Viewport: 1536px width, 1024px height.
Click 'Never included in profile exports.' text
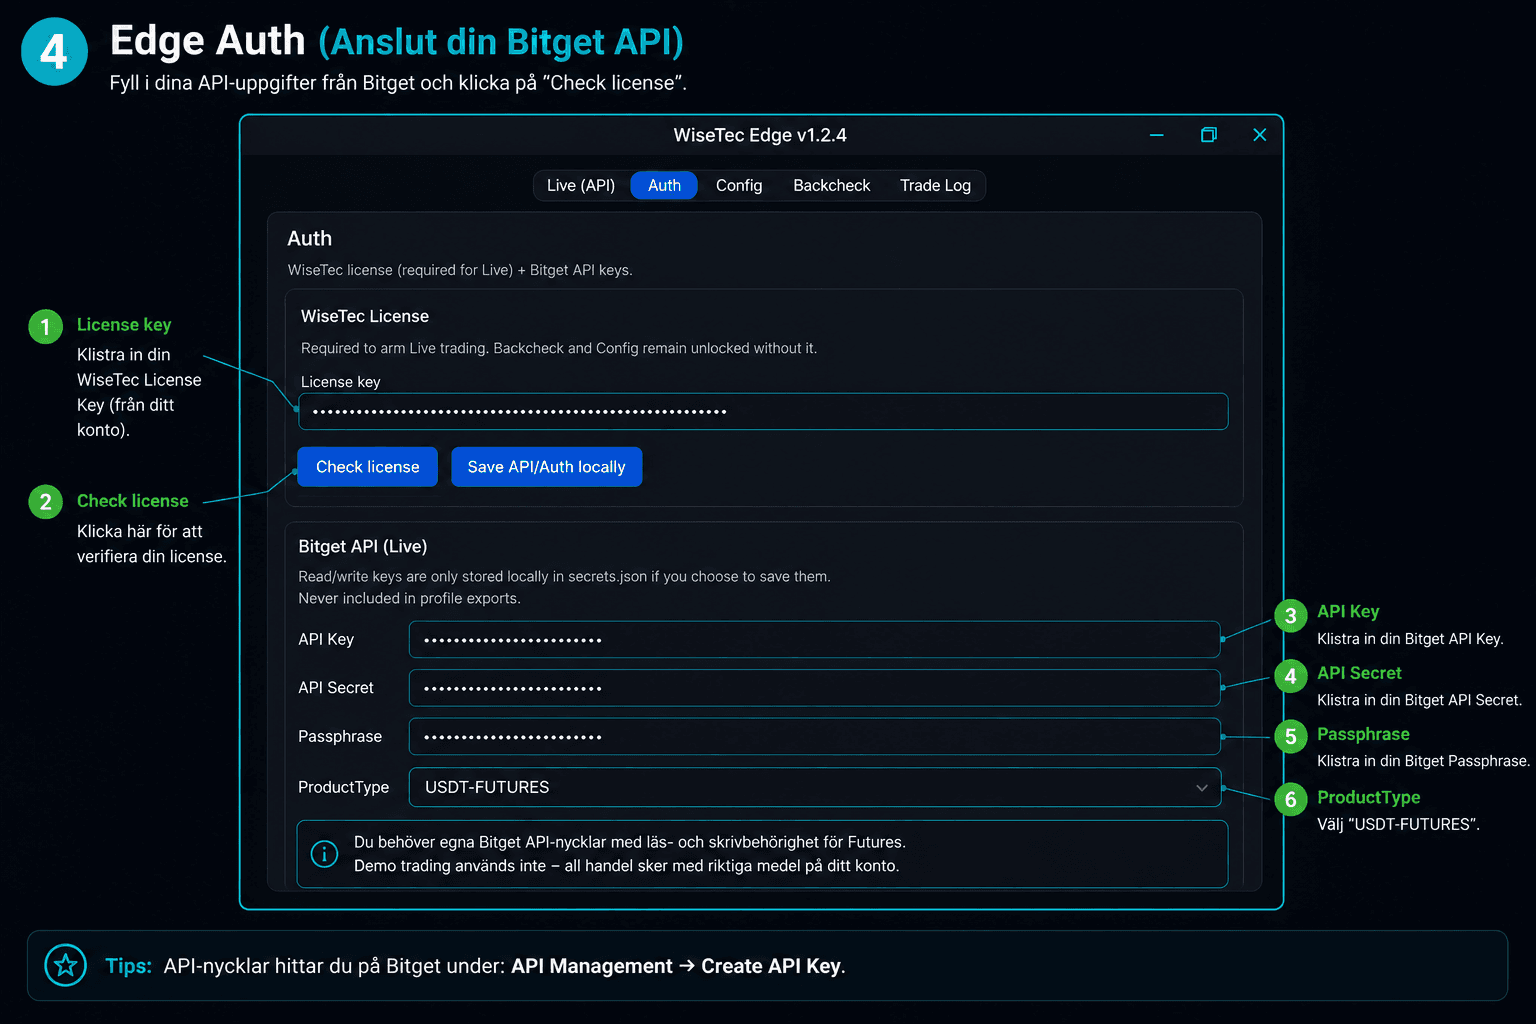pyautogui.click(x=409, y=599)
